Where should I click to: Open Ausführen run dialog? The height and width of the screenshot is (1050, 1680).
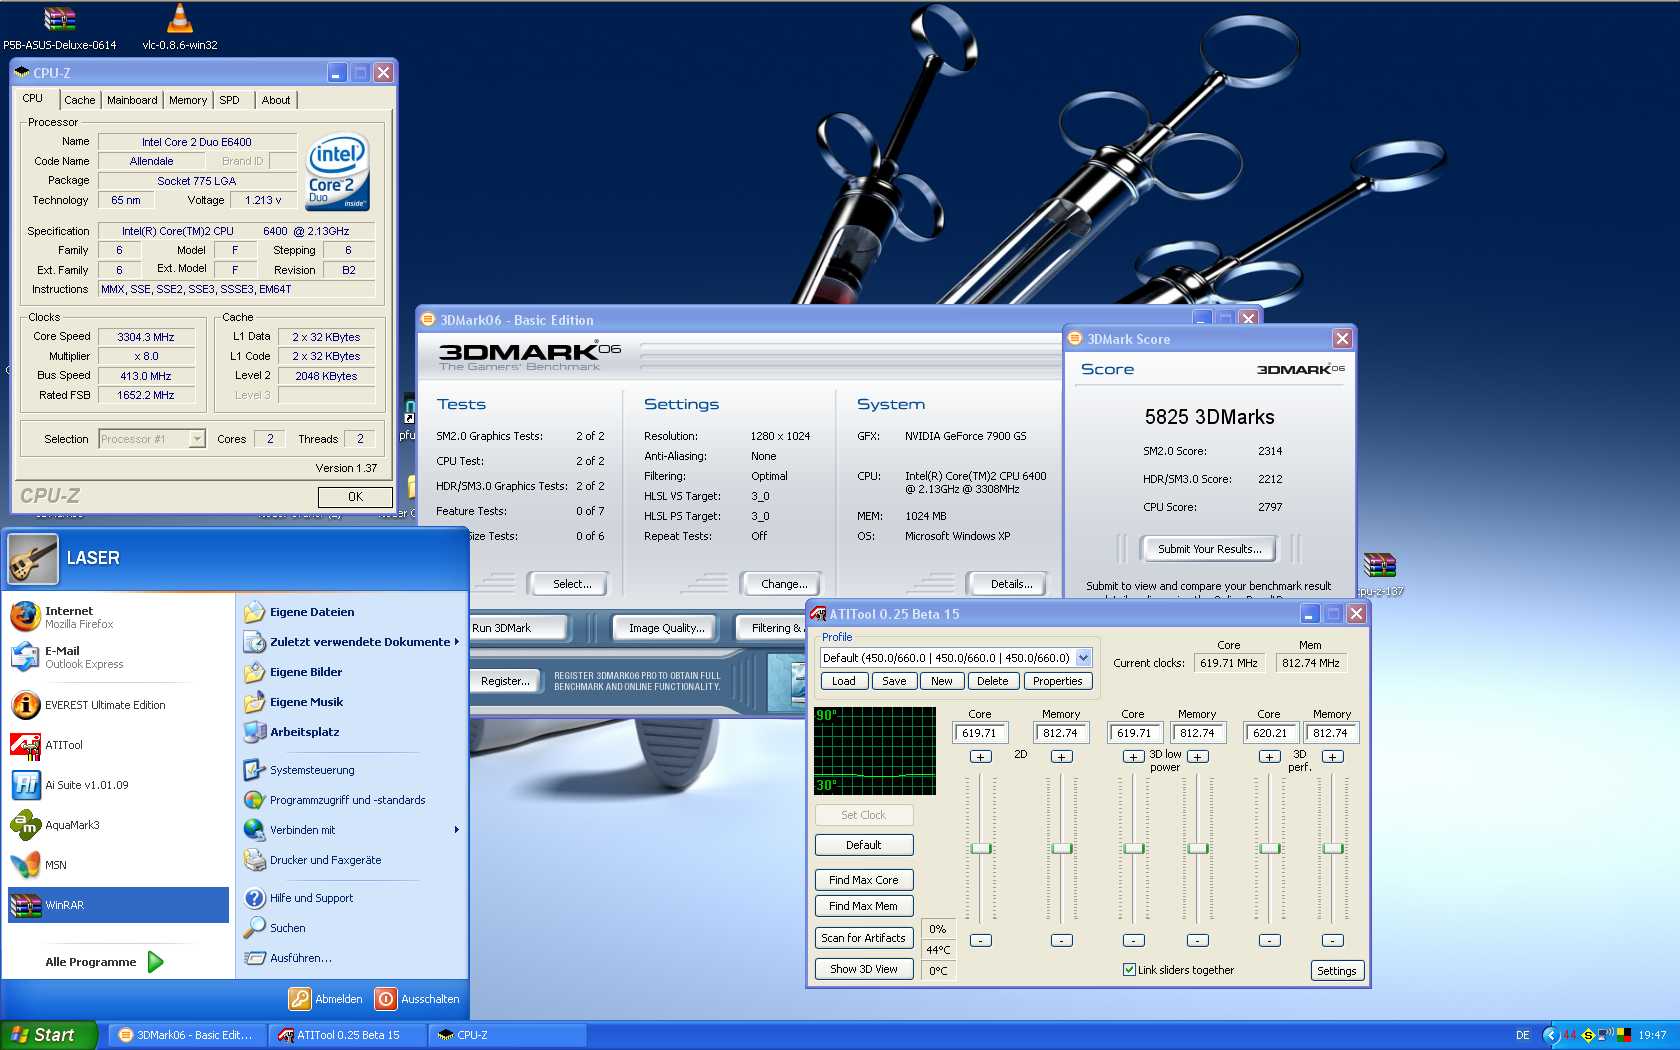300,958
